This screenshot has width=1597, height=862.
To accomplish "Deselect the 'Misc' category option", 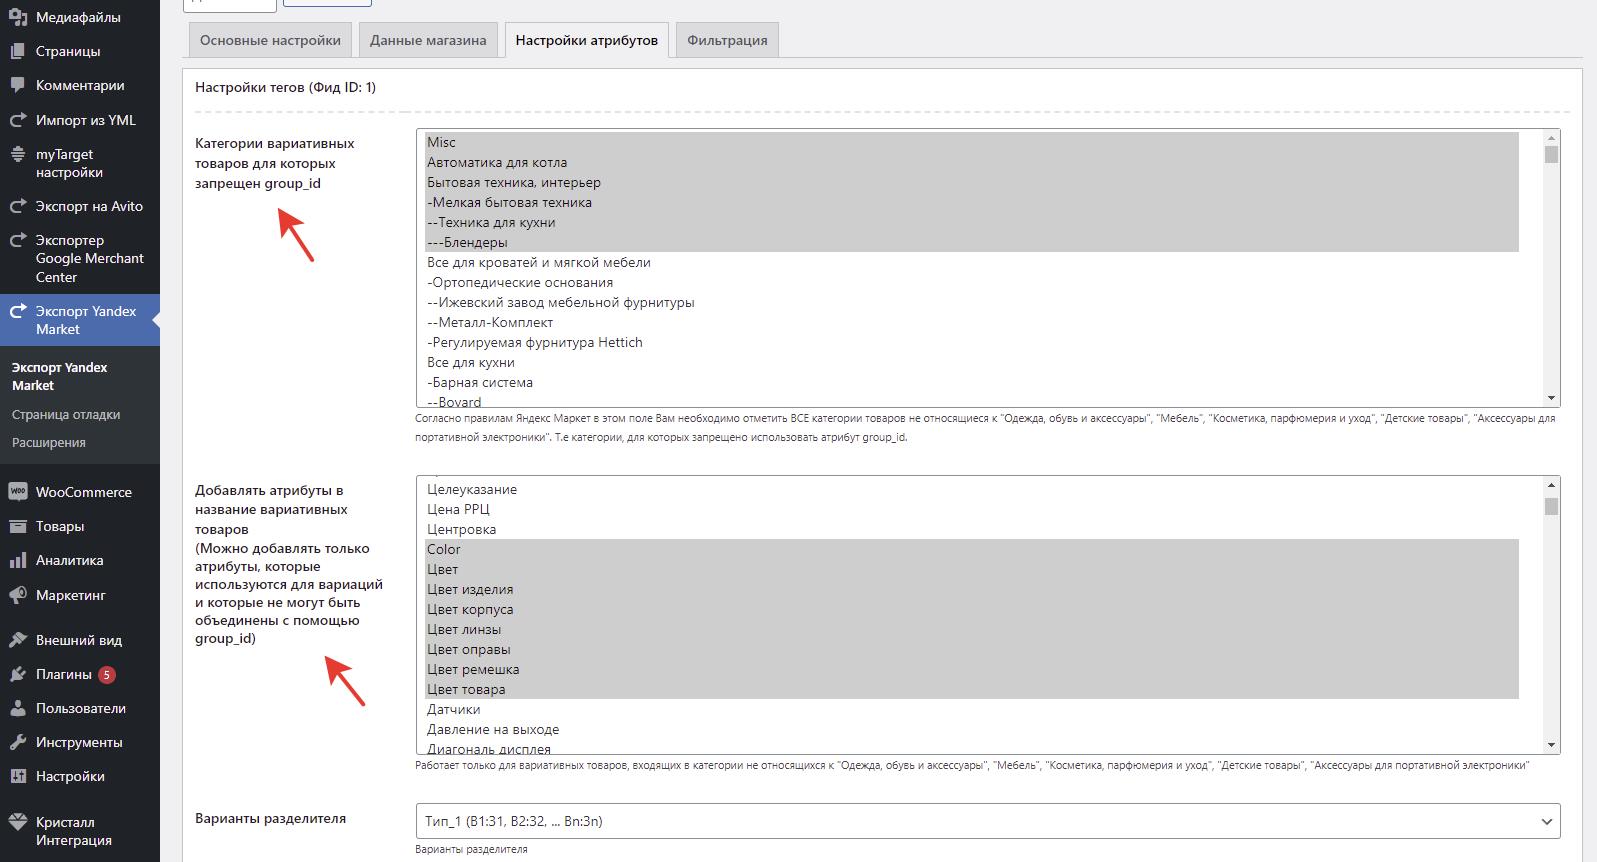I will click(x=441, y=143).
